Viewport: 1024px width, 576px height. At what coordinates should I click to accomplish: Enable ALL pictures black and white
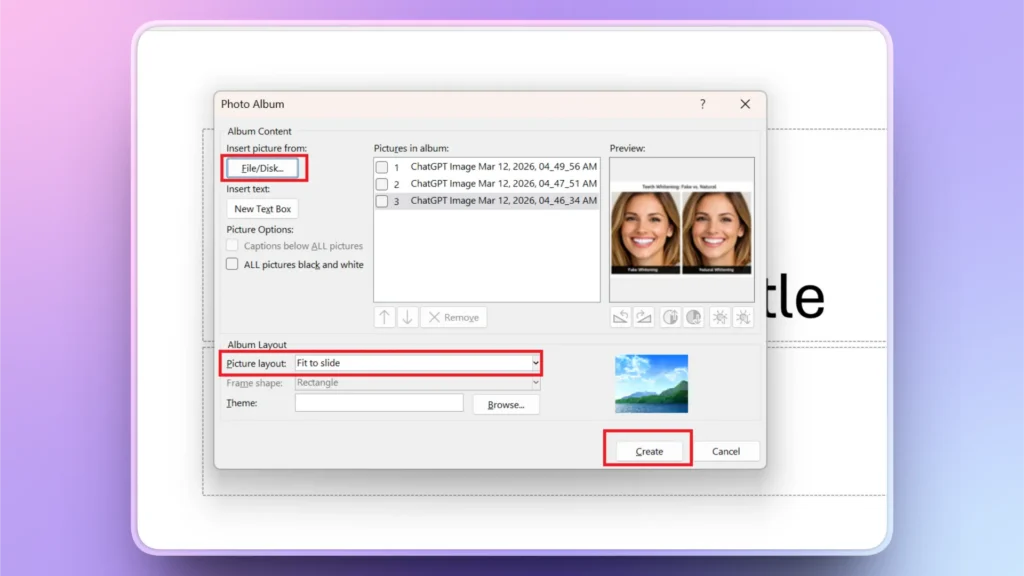coord(232,264)
